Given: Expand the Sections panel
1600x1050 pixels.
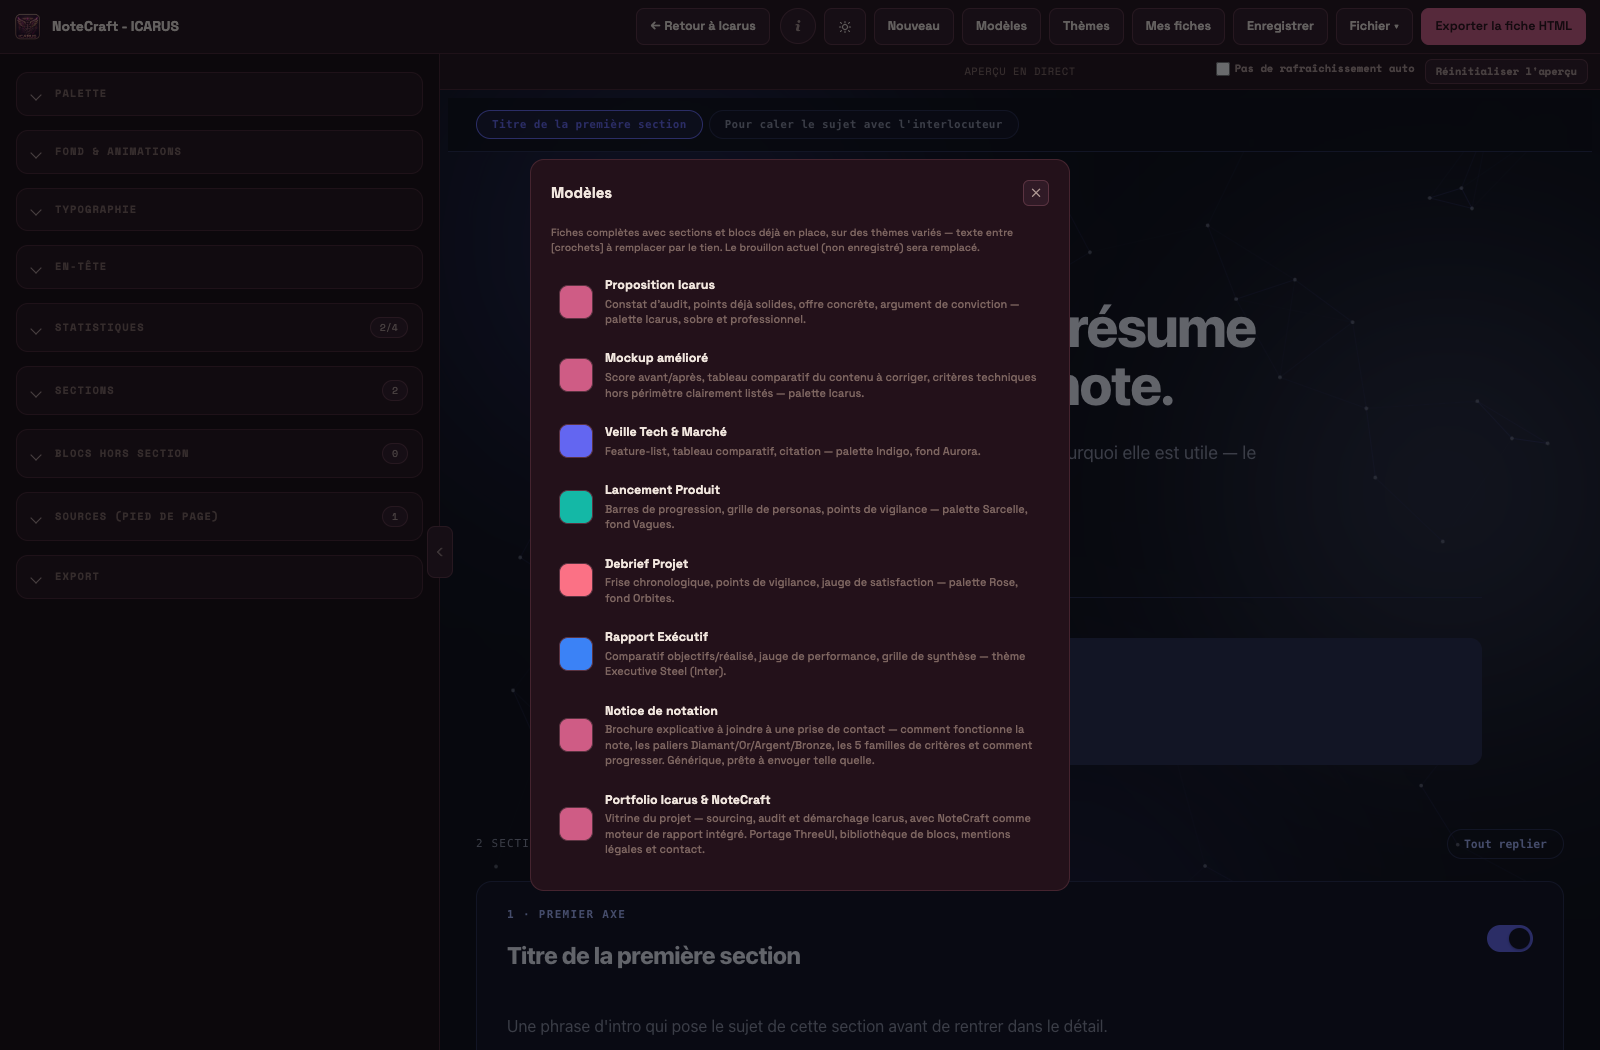Looking at the screenshot, I should pyautogui.click(x=219, y=391).
